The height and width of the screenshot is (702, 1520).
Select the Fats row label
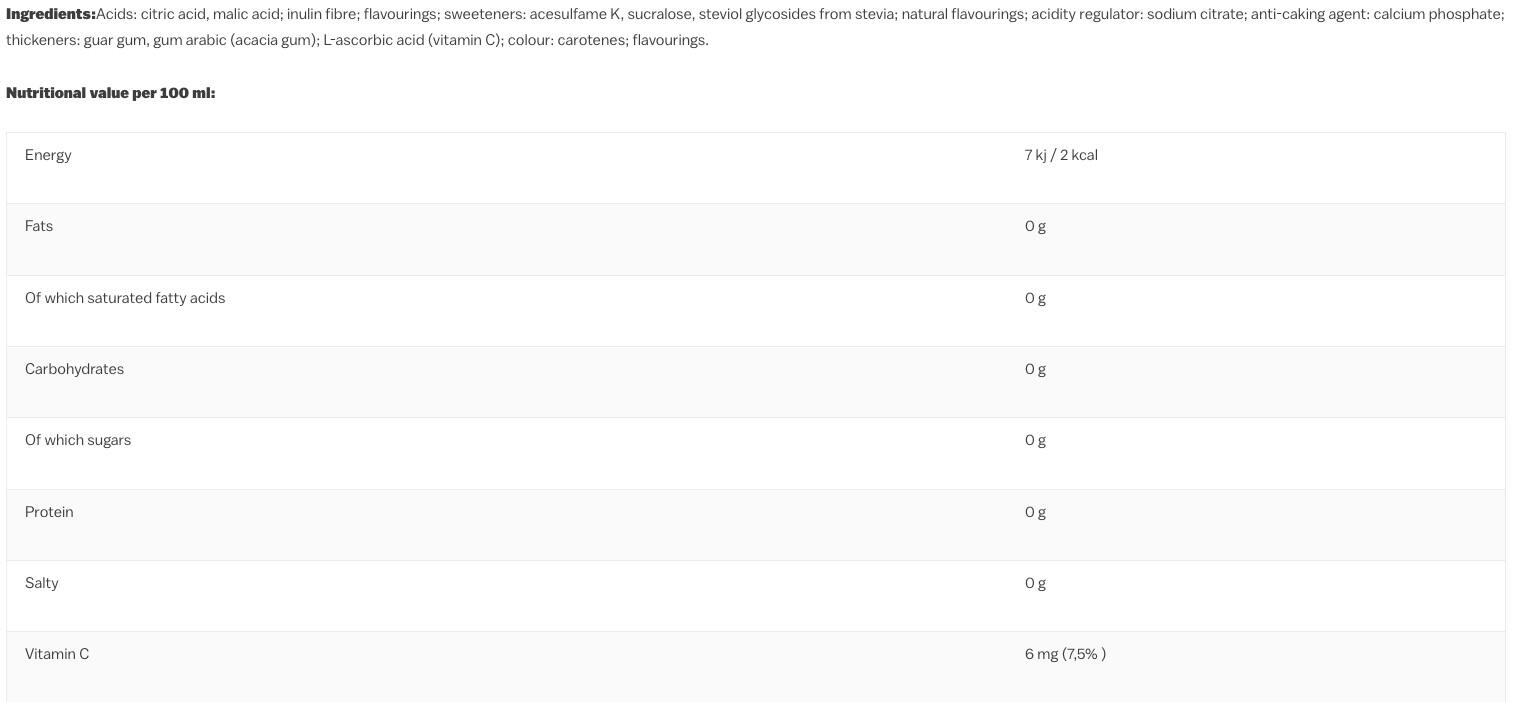click(x=39, y=226)
